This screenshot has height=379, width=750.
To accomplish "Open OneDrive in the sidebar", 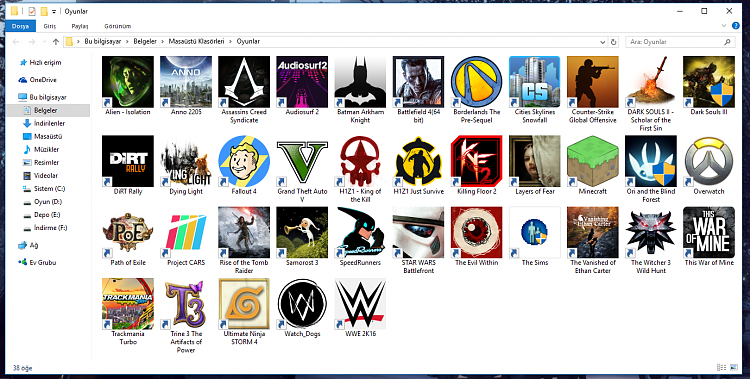I will (x=43, y=80).
